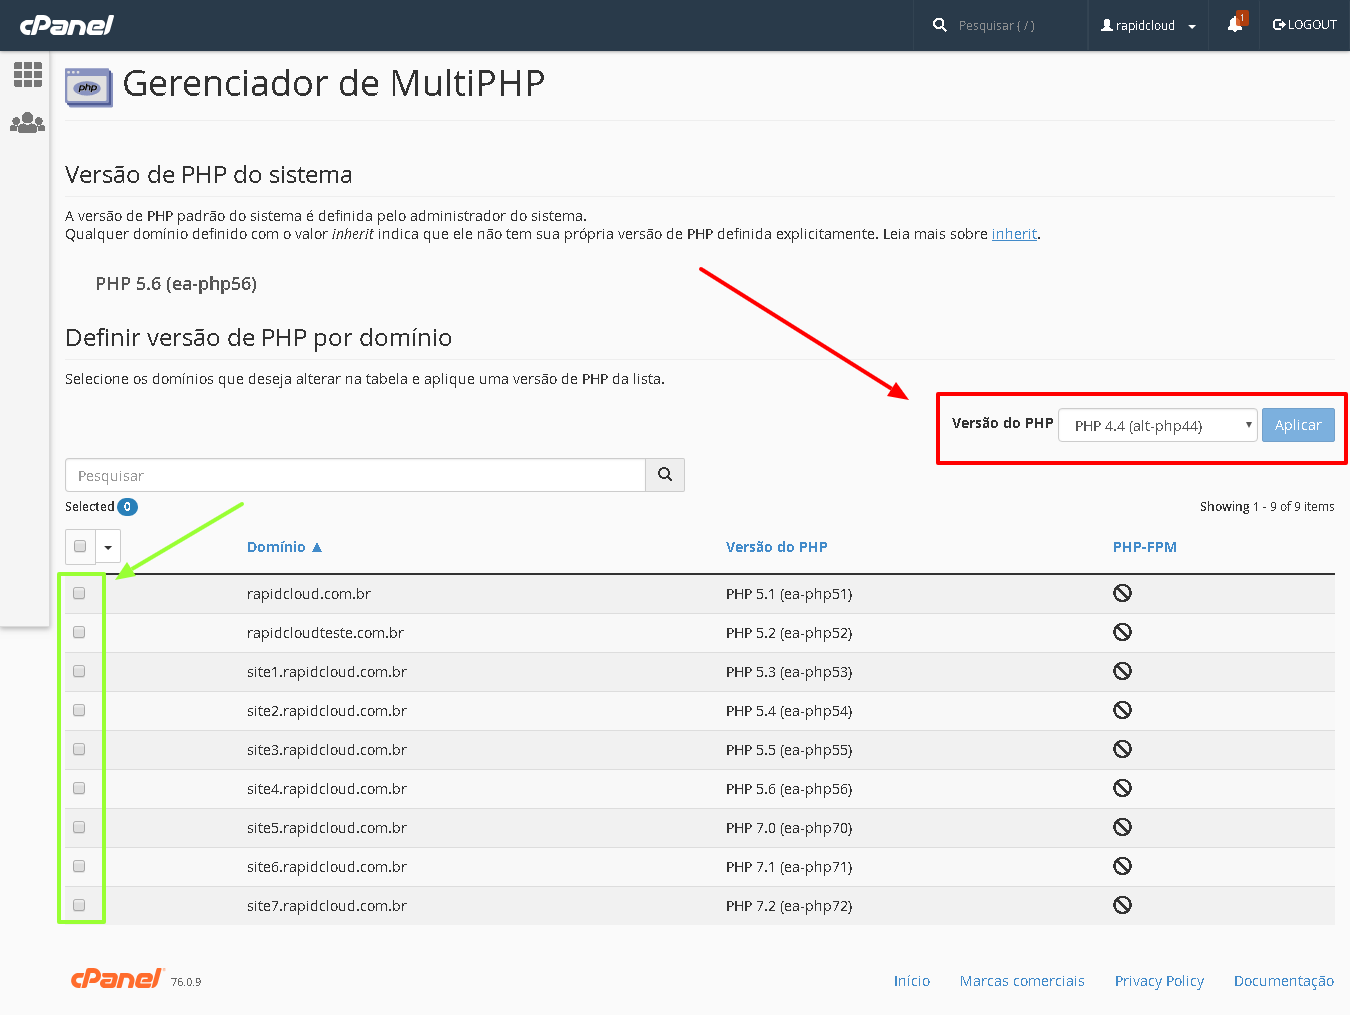Click PHP-FPM disabled icon for site7.rapidcloud.com.br
This screenshot has height=1015, width=1350.
click(x=1122, y=906)
